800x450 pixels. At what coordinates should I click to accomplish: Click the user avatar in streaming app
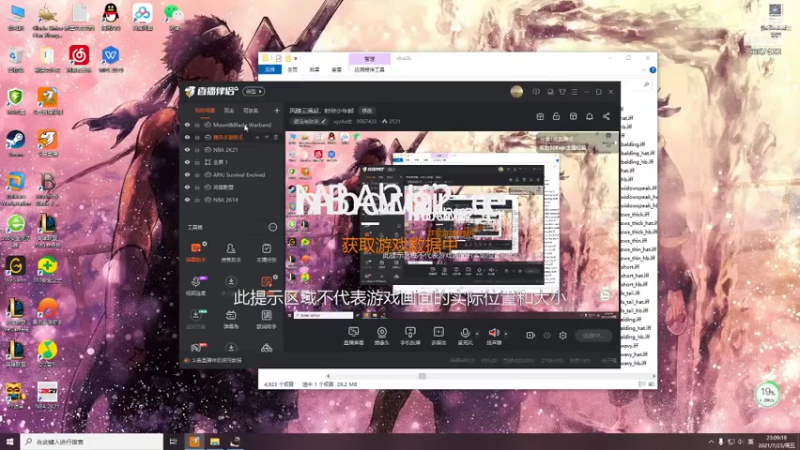click(x=517, y=92)
